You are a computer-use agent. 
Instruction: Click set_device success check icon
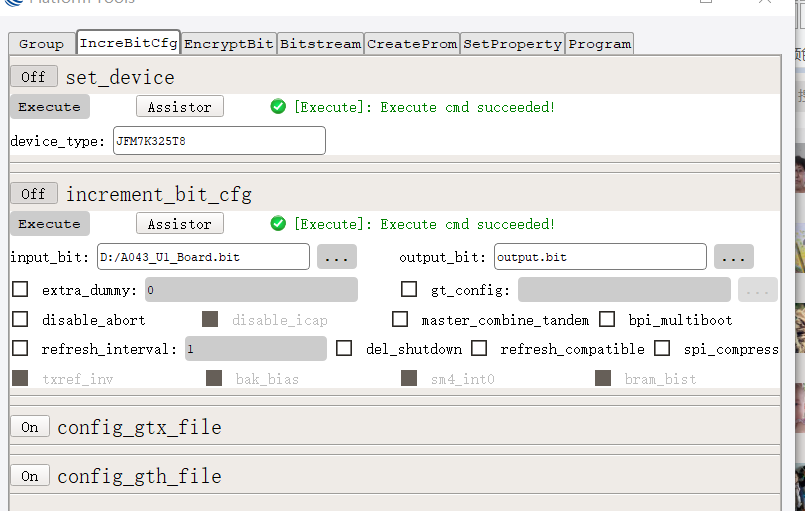(x=278, y=106)
